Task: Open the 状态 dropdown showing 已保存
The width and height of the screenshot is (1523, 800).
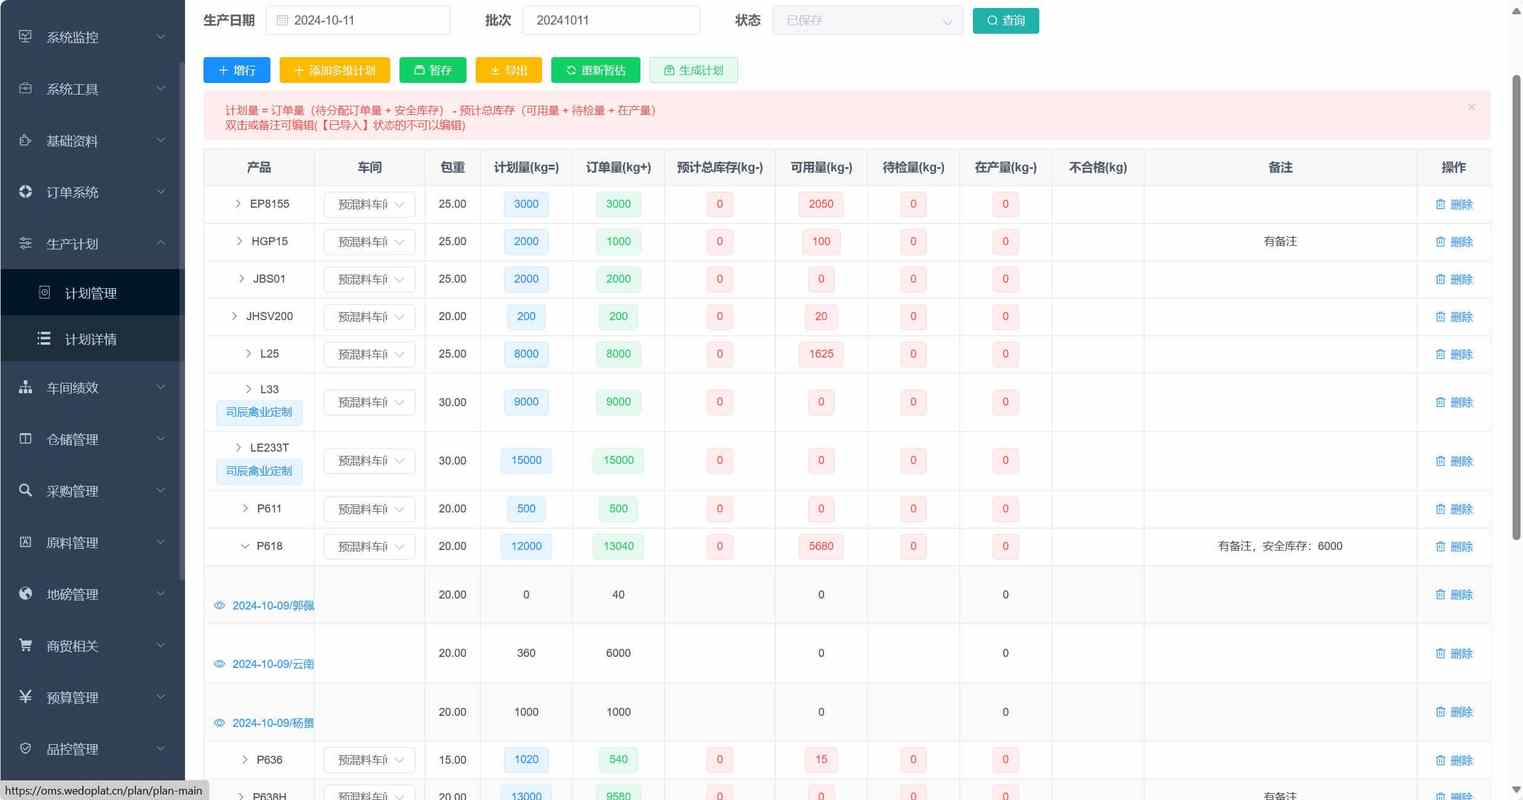Action: (x=867, y=20)
